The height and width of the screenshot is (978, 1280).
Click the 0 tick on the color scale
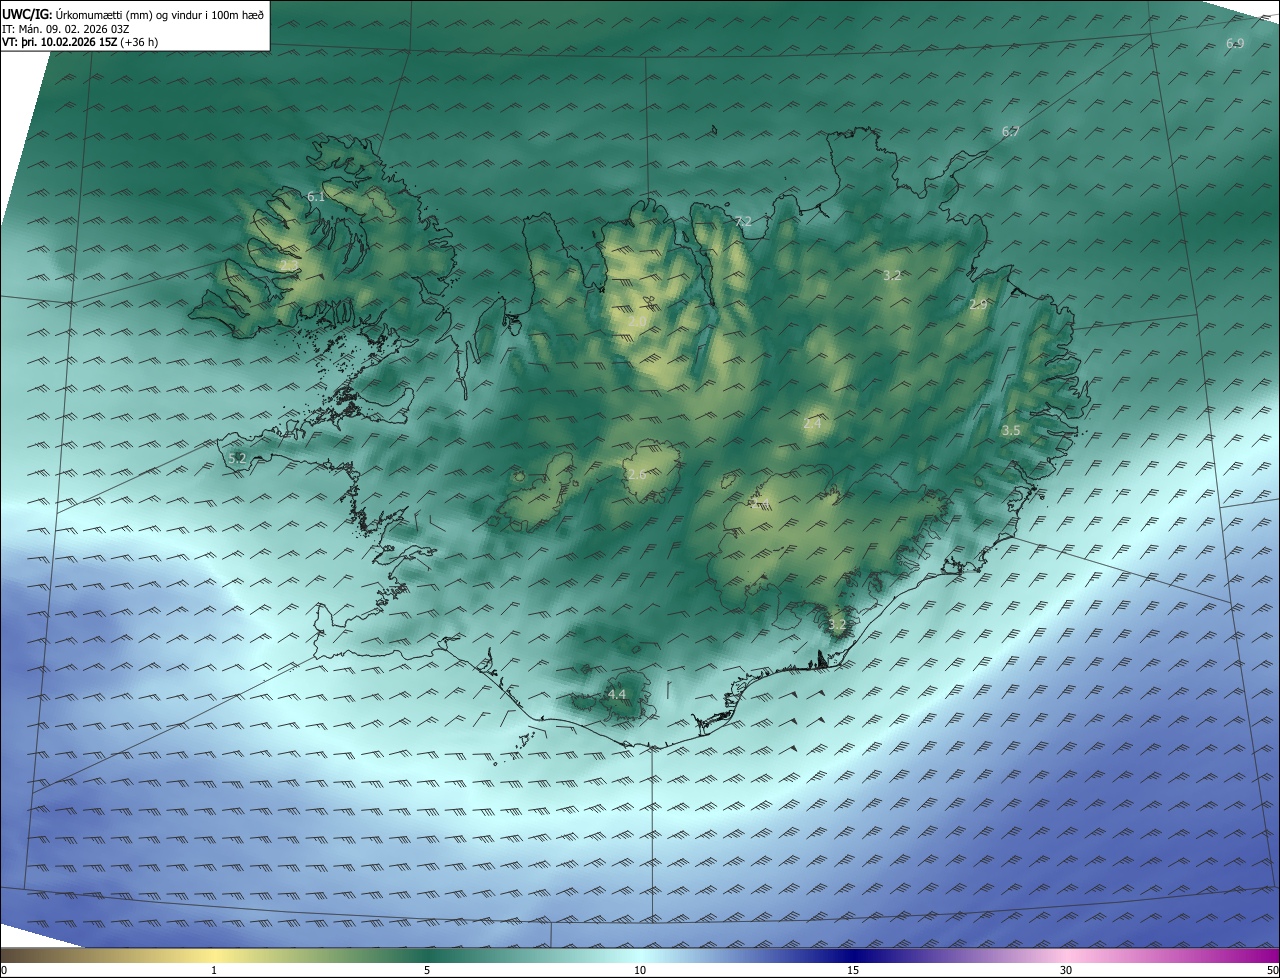[4, 970]
